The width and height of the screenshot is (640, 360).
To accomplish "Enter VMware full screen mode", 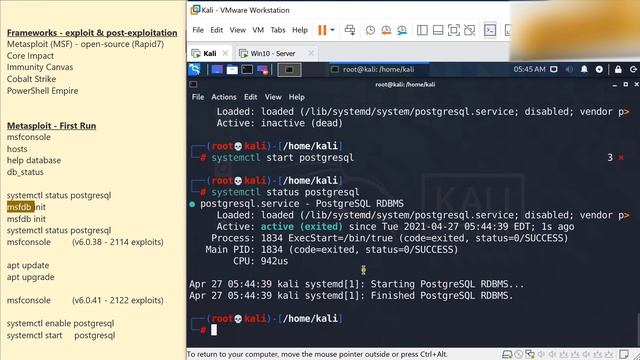I will 453,30.
